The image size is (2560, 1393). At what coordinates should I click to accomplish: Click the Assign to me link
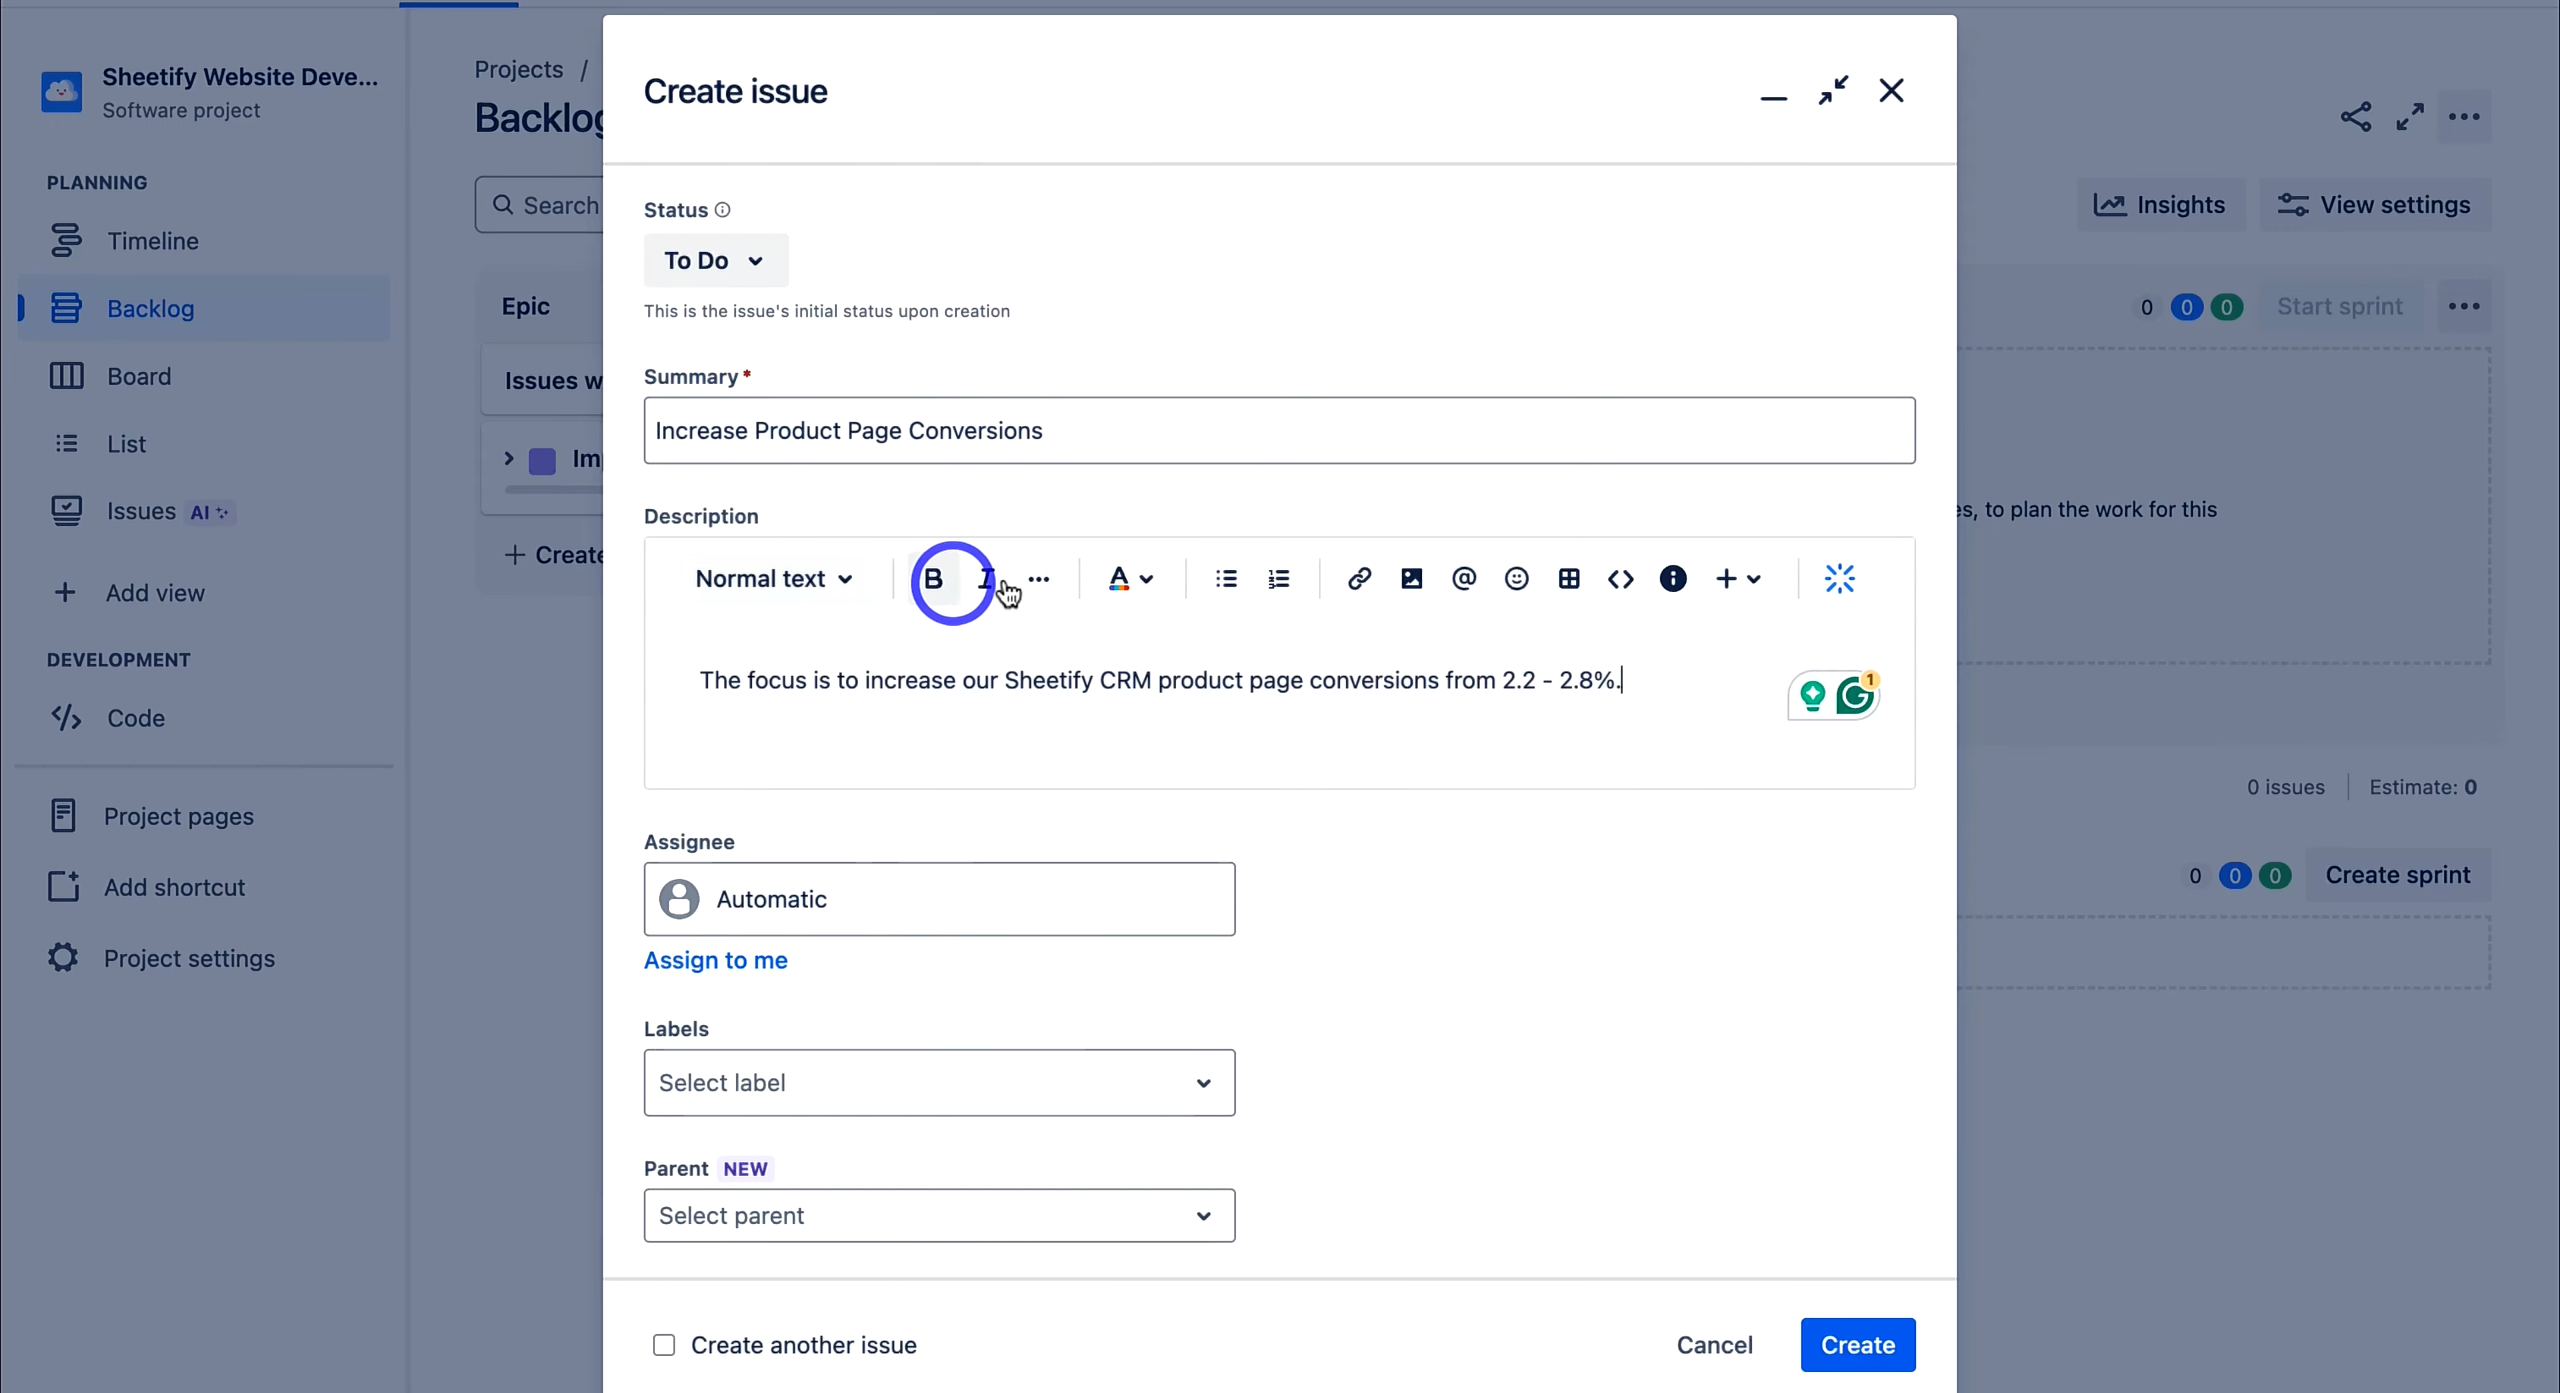tap(715, 960)
